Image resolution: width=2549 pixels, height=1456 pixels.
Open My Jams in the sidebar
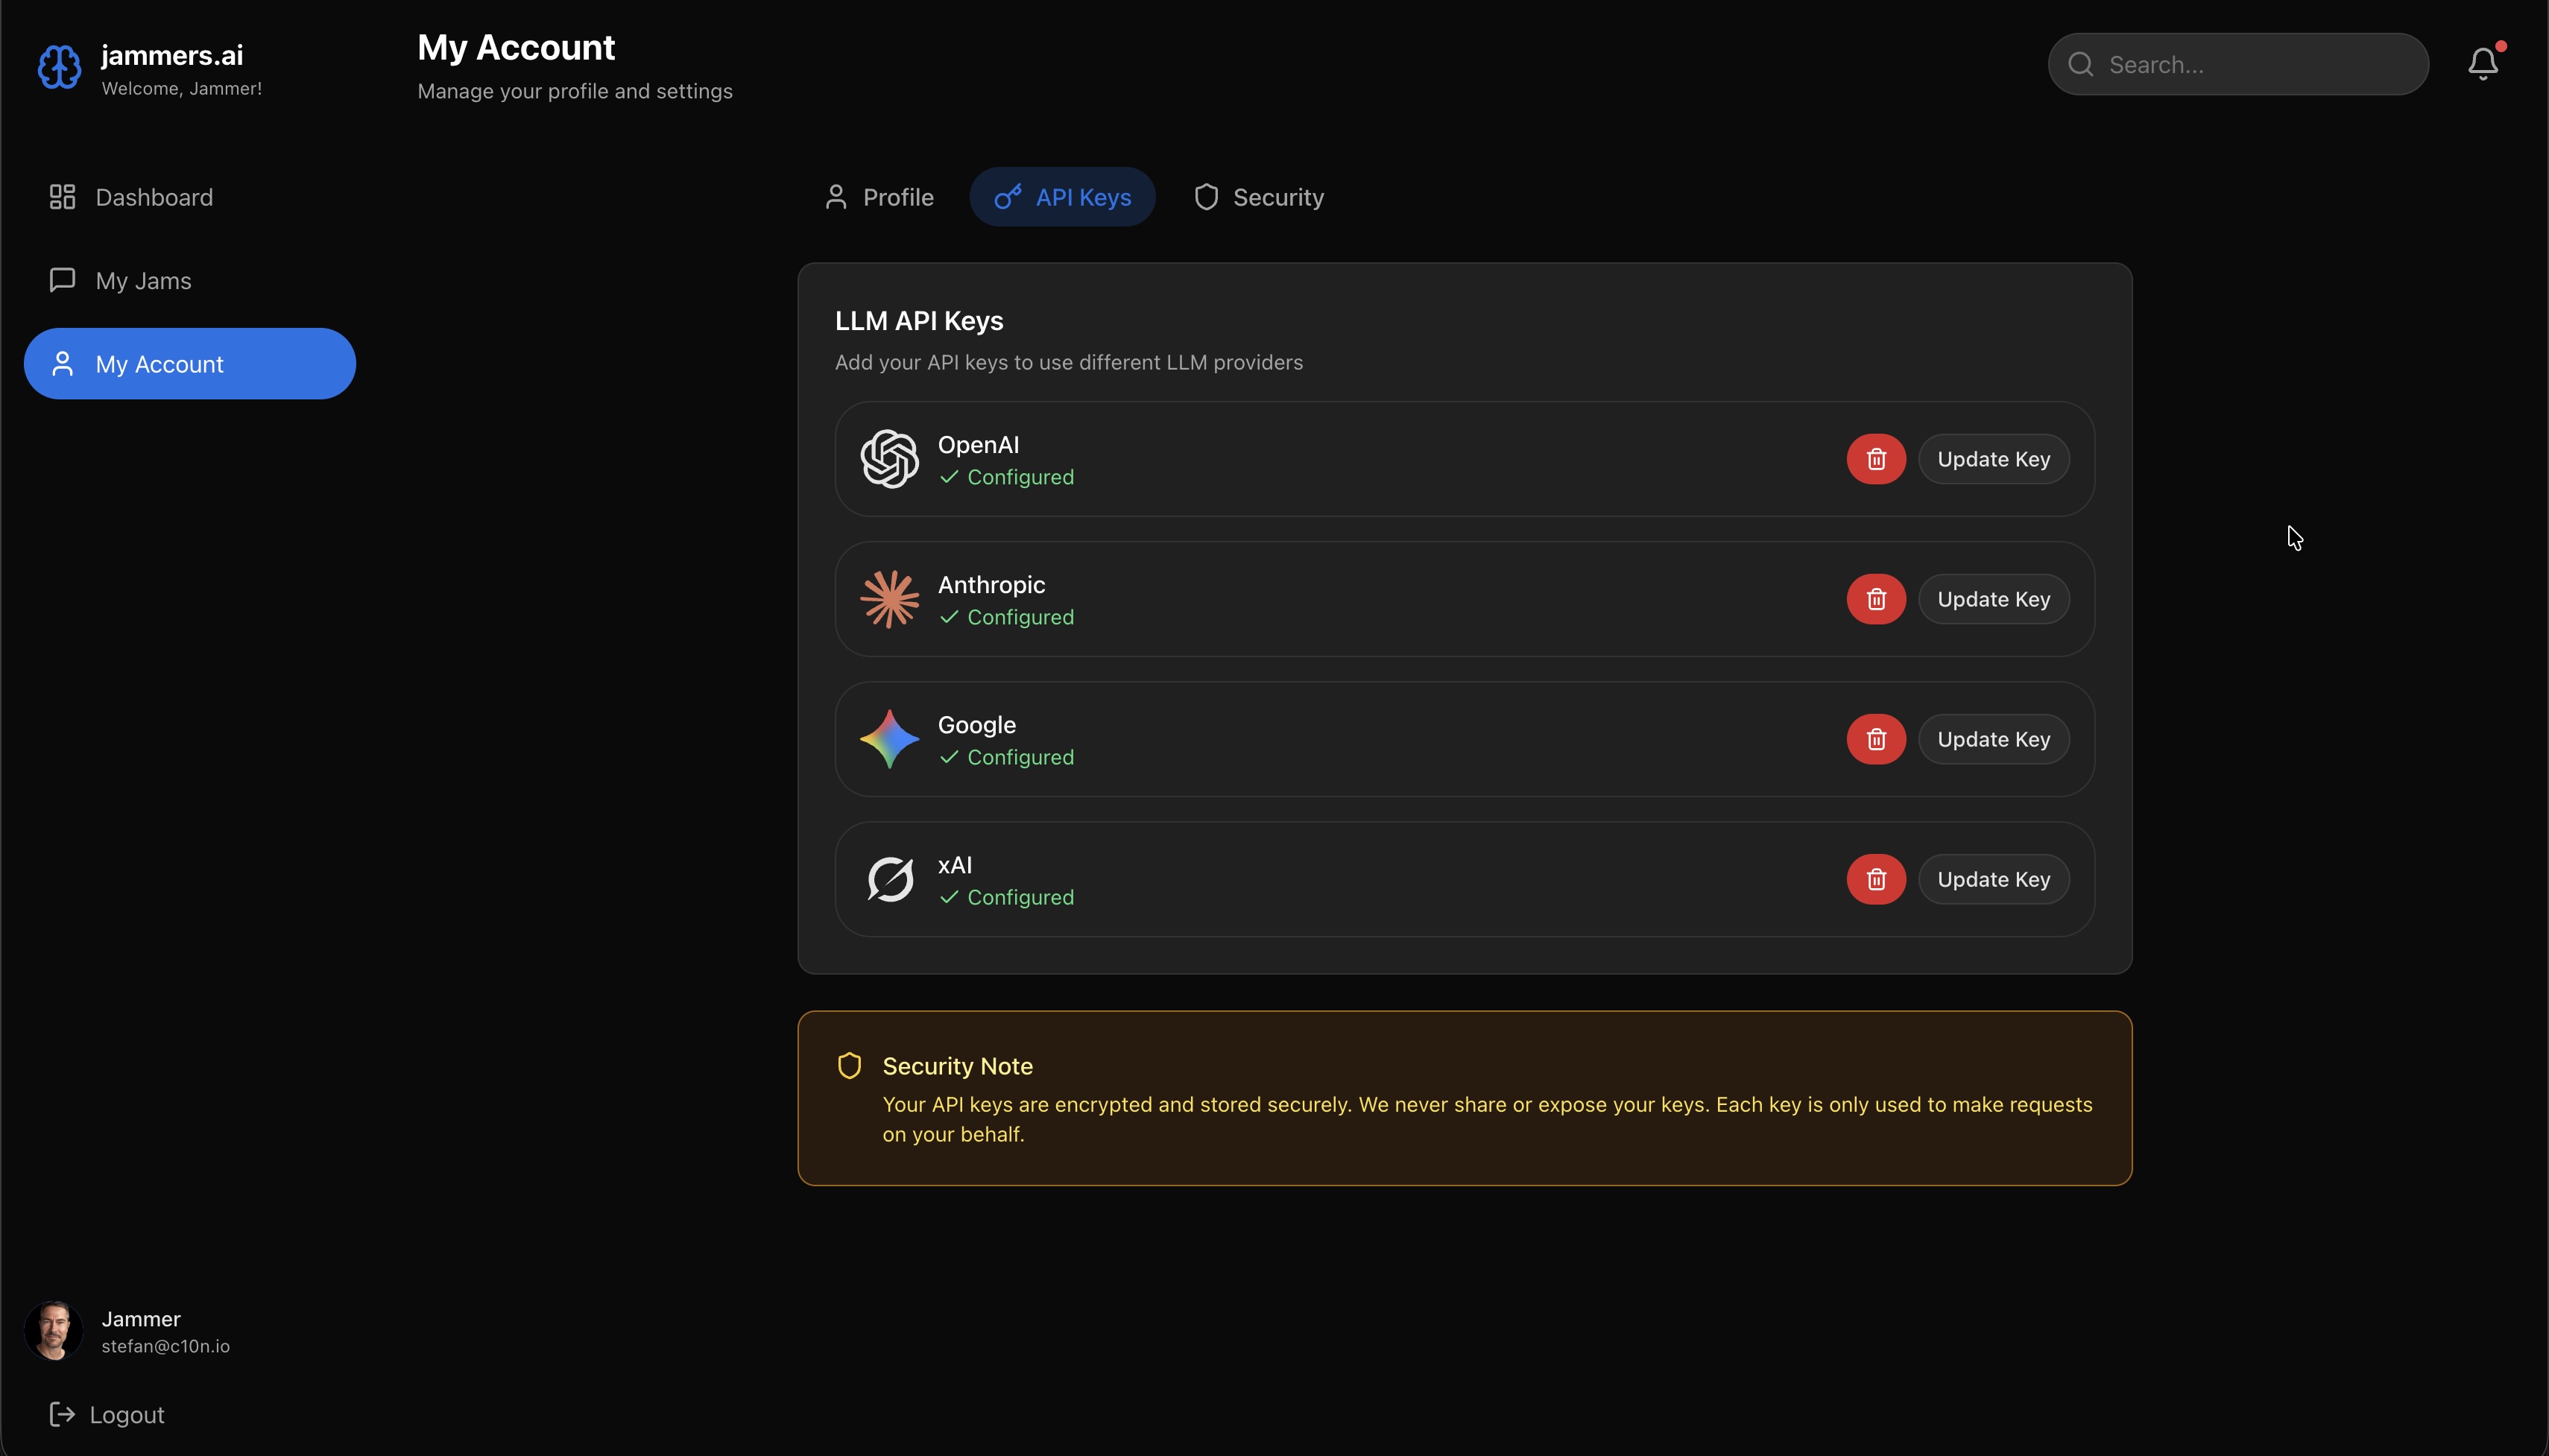[190, 280]
